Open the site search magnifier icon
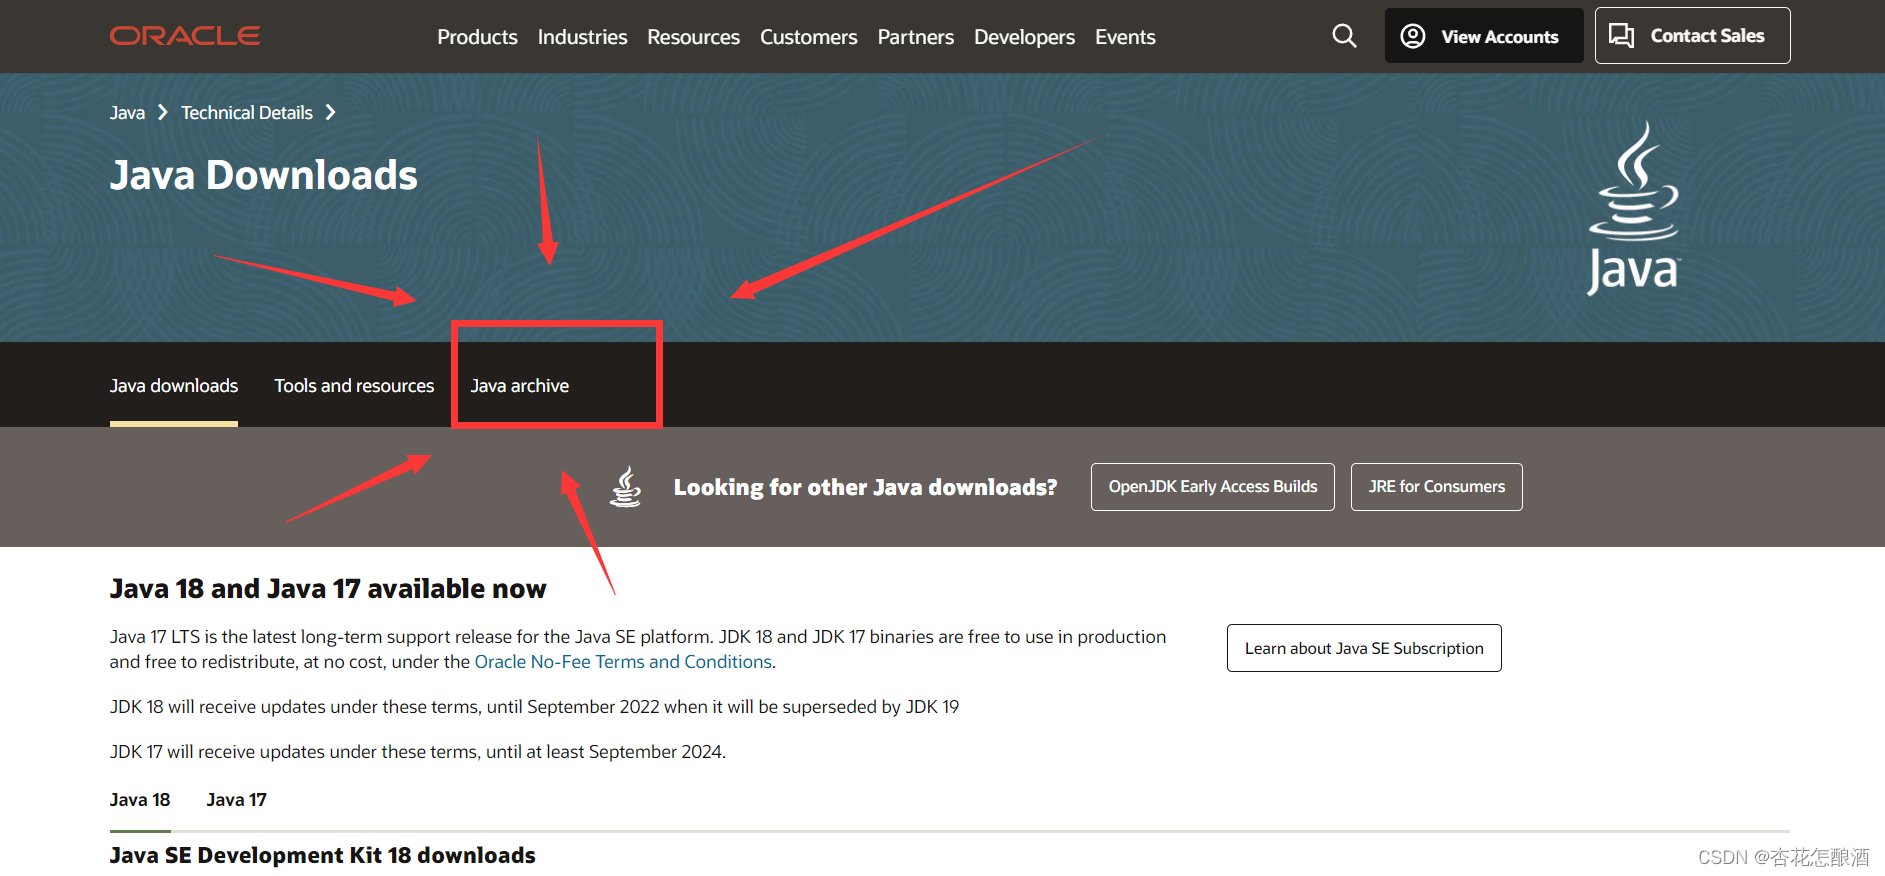Viewport: 1885px width, 876px height. [1345, 36]
